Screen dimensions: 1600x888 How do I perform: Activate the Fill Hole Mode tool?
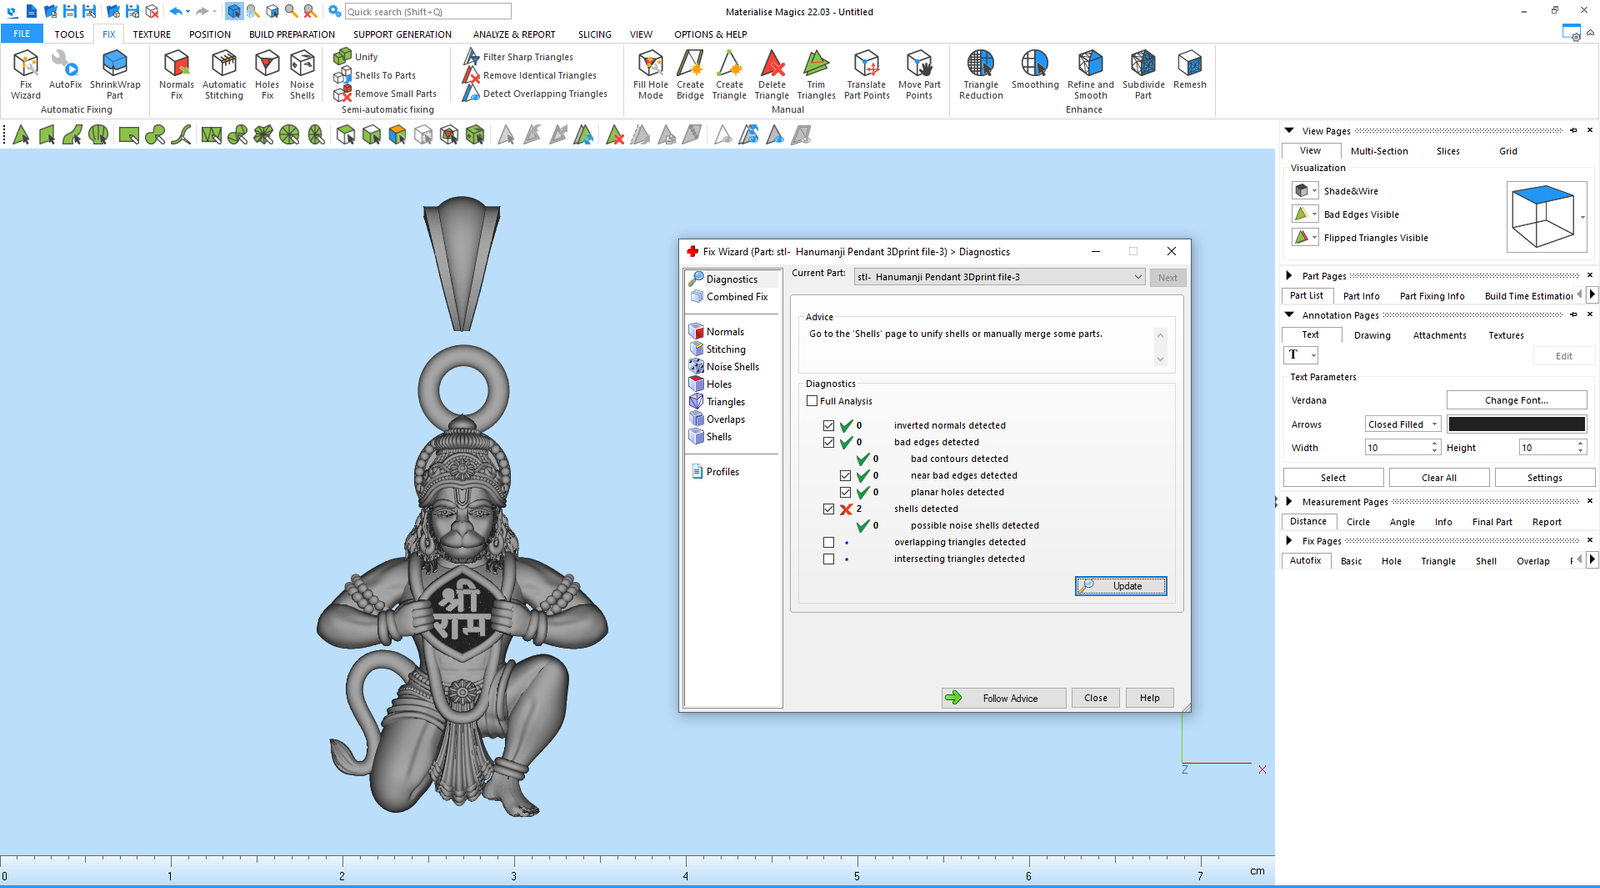[x=650, y=74]
